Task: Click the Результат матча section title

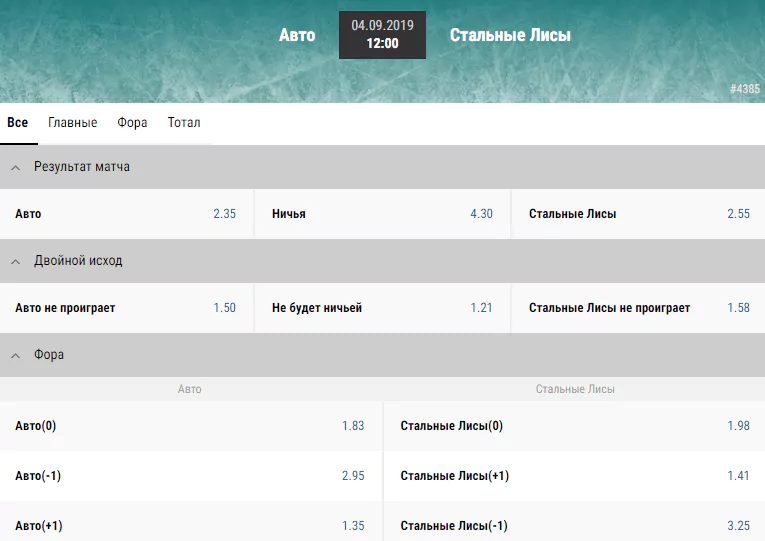Action: pyautogui.click(x=81, y=167)
